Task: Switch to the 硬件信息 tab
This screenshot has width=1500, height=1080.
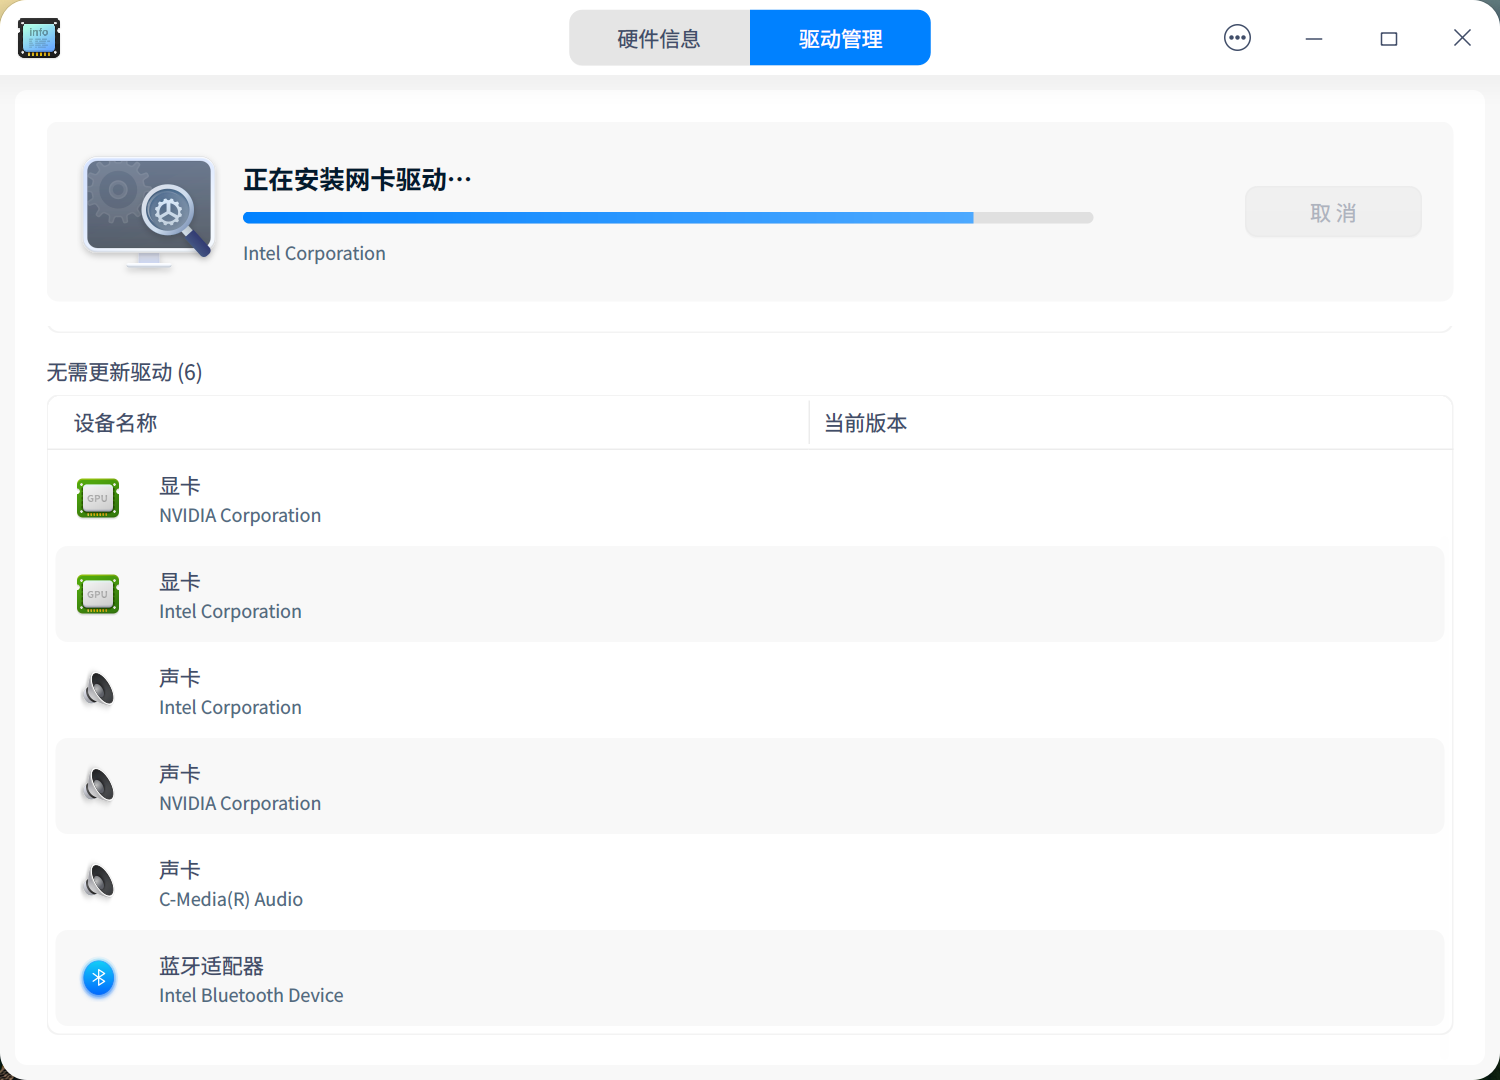Action: tap(659, 37)
